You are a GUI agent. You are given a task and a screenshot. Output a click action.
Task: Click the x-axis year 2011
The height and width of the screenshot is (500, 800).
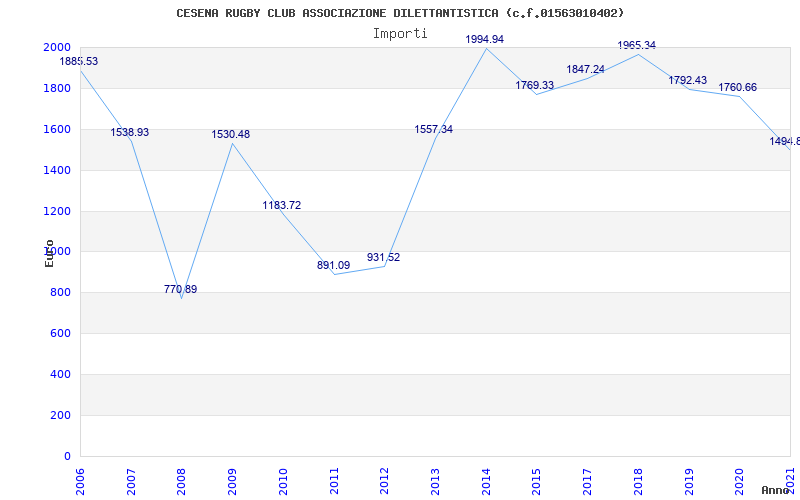[334, 482]
